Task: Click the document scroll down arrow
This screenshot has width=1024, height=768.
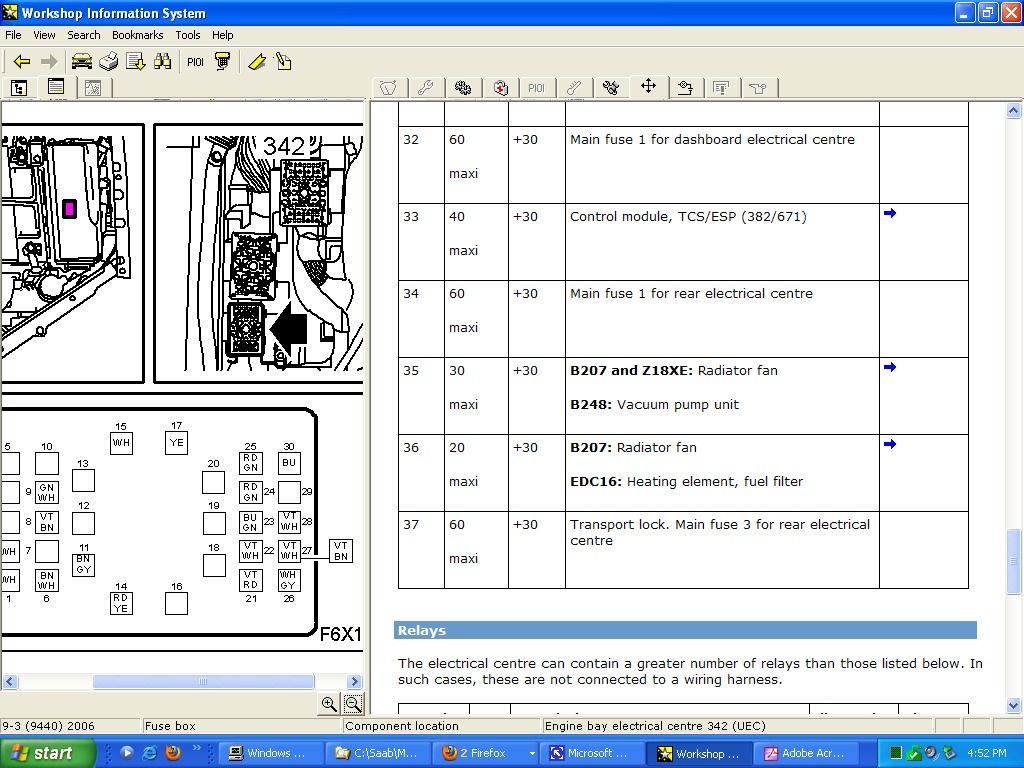Action: pyautogui.click(x=1013, y=705)
